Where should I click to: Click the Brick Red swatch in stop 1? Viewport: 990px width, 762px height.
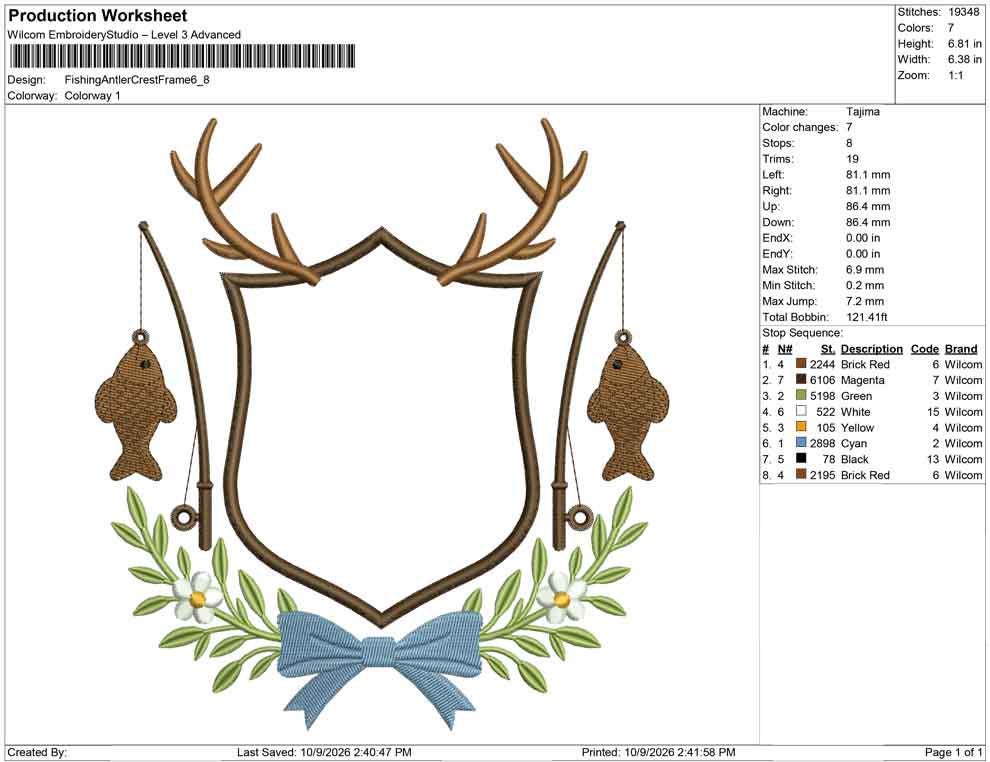coord(801,364)
